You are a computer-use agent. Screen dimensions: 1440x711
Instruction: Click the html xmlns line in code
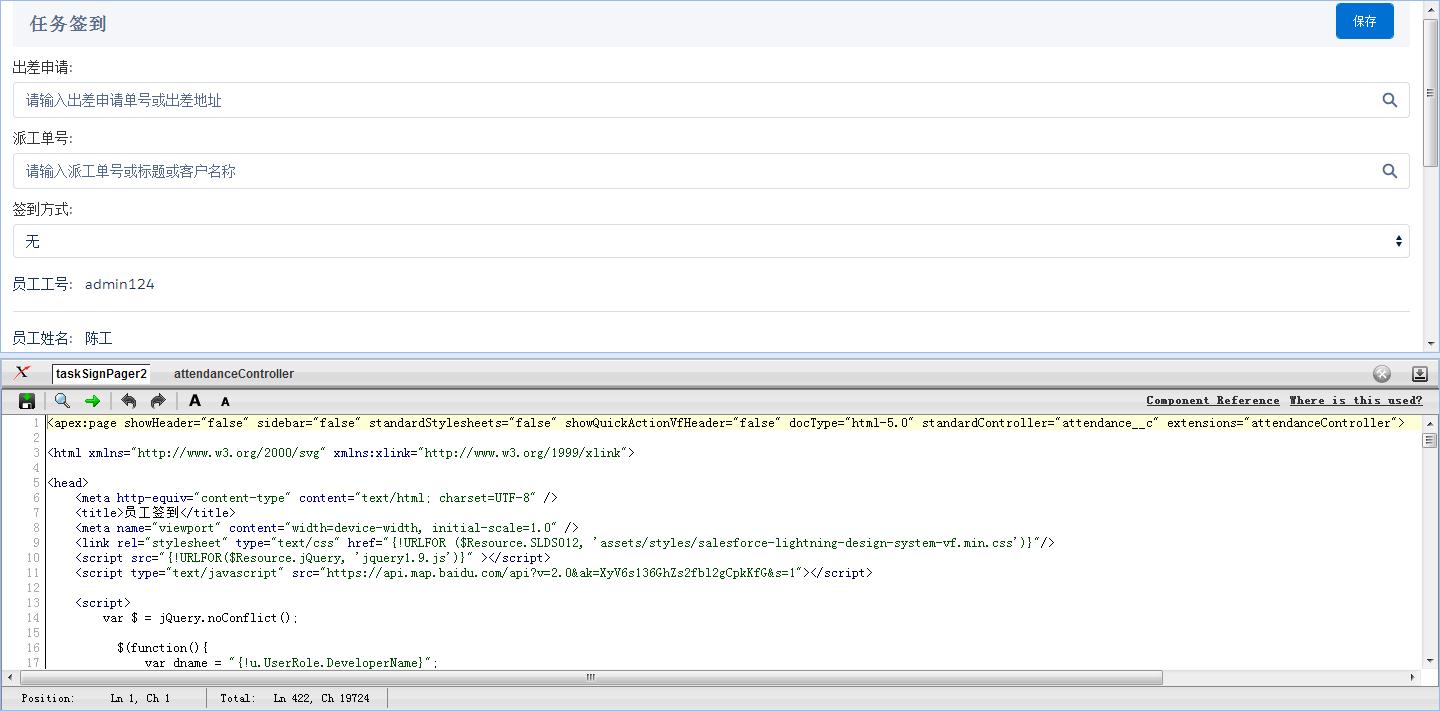pyautogui.click(x=341, y=453)
